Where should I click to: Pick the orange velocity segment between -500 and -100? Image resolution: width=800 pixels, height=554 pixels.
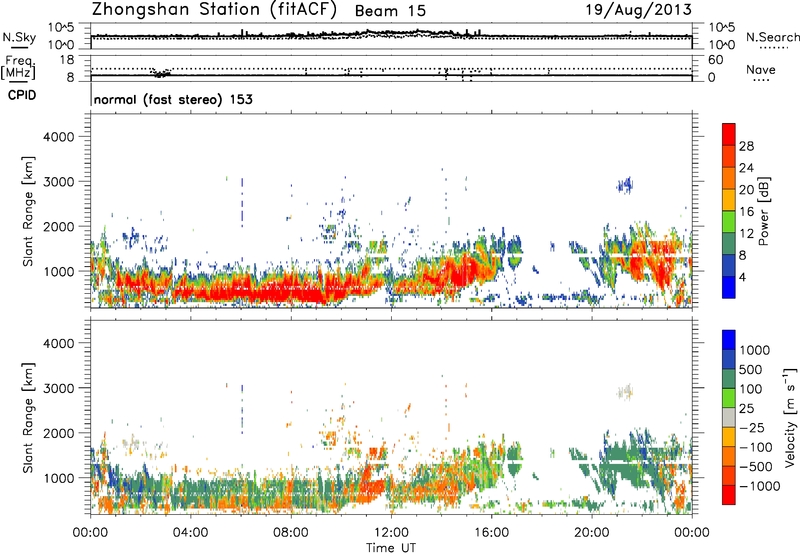point(729,457)
